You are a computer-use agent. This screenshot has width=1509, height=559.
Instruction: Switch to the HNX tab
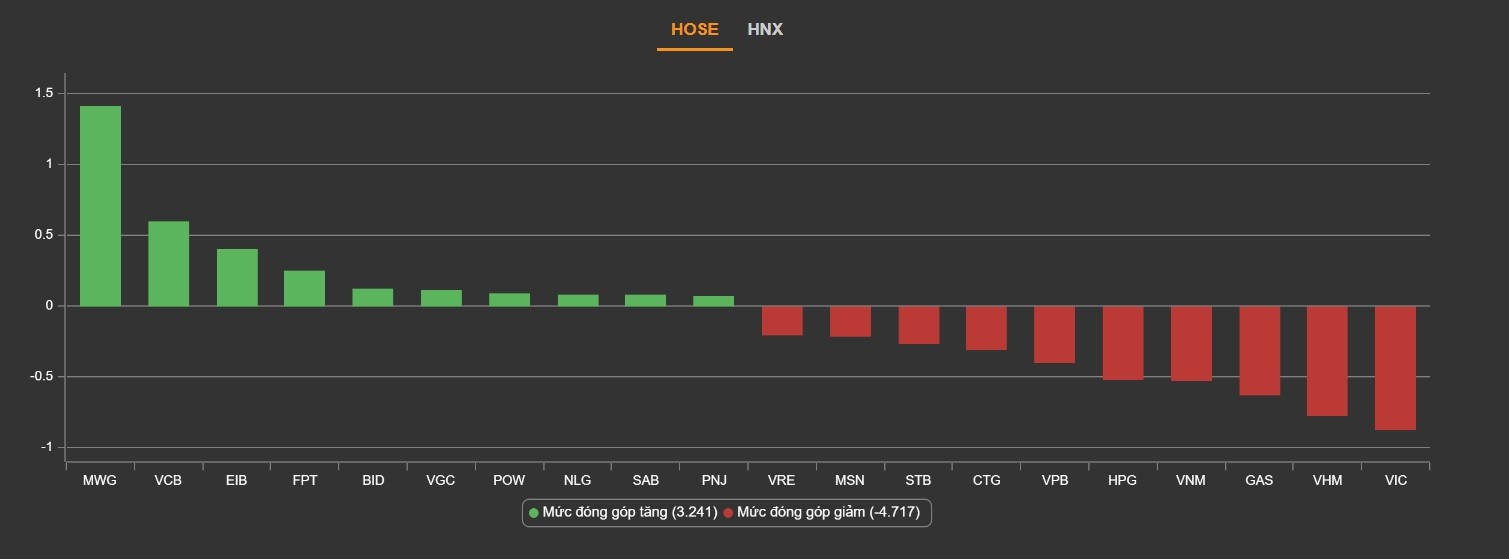pyautogui.click(x=765, y=30)
